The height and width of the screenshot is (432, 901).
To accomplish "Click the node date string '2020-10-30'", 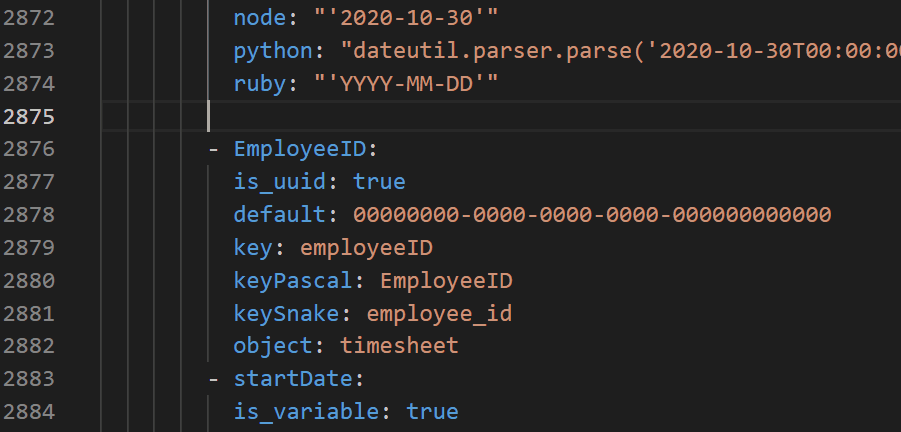I will [x=406, y=18].
